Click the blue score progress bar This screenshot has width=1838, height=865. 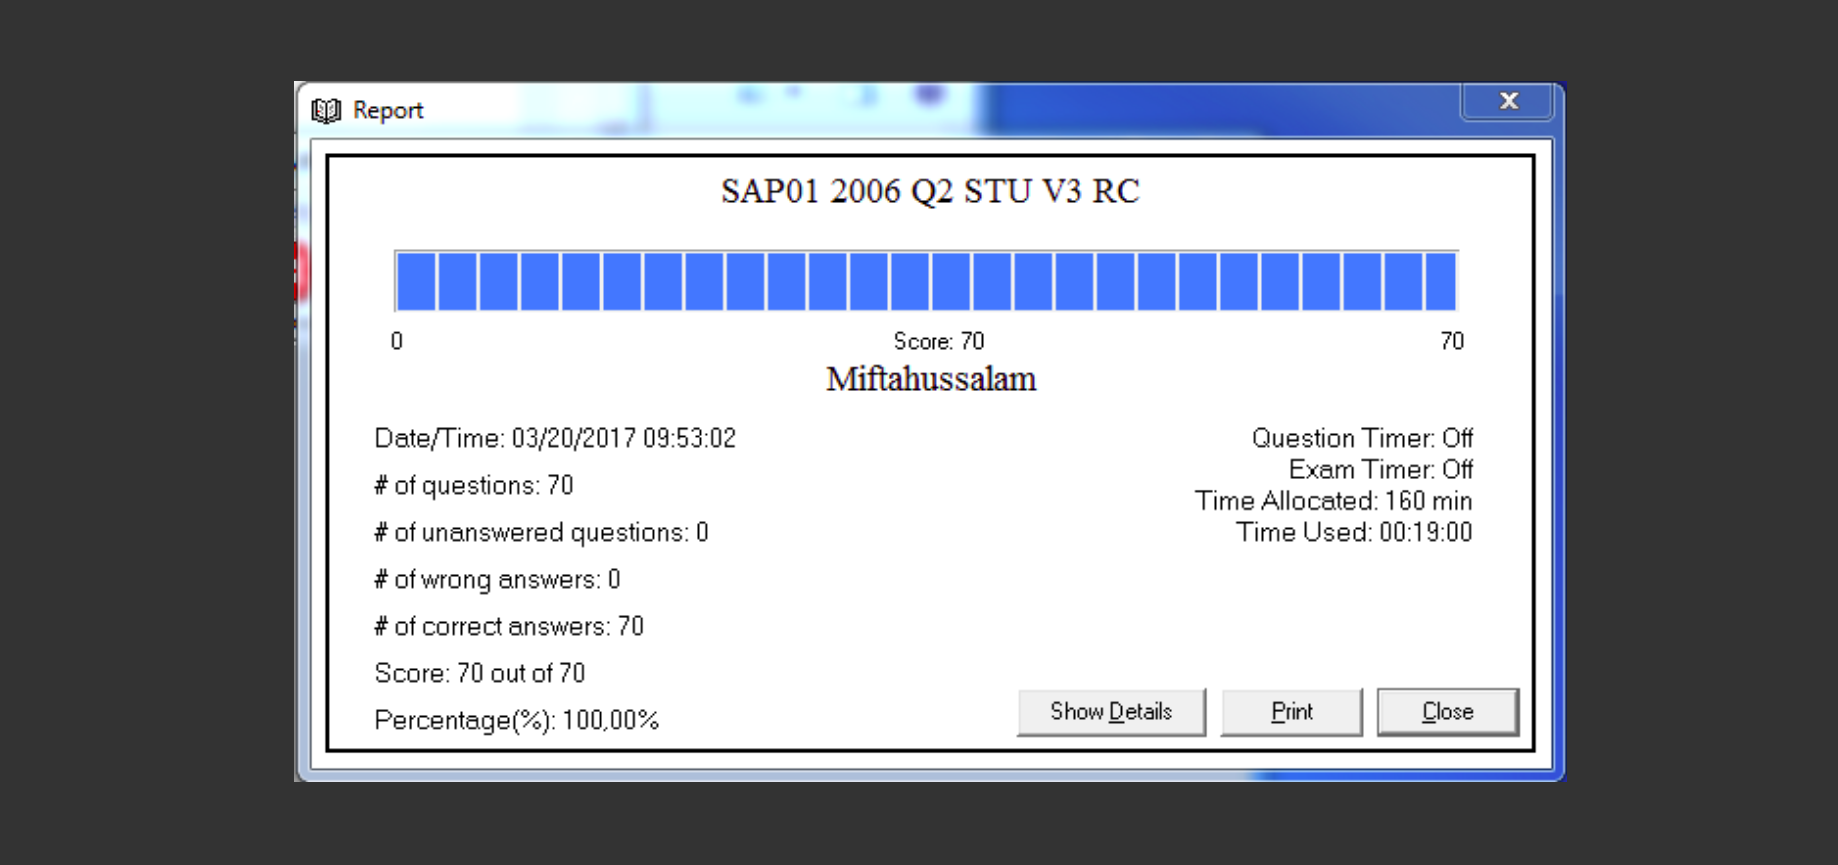[x=926, y=282]
